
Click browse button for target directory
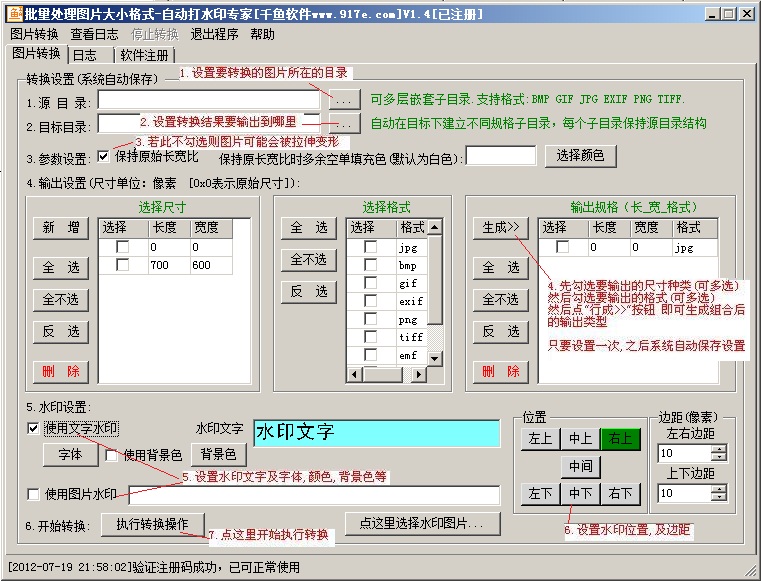(344, 124)
